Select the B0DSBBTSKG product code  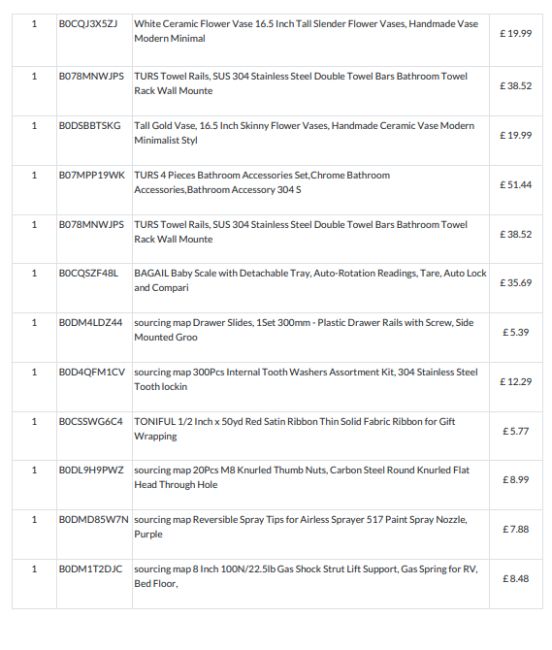tap(90, 126)
